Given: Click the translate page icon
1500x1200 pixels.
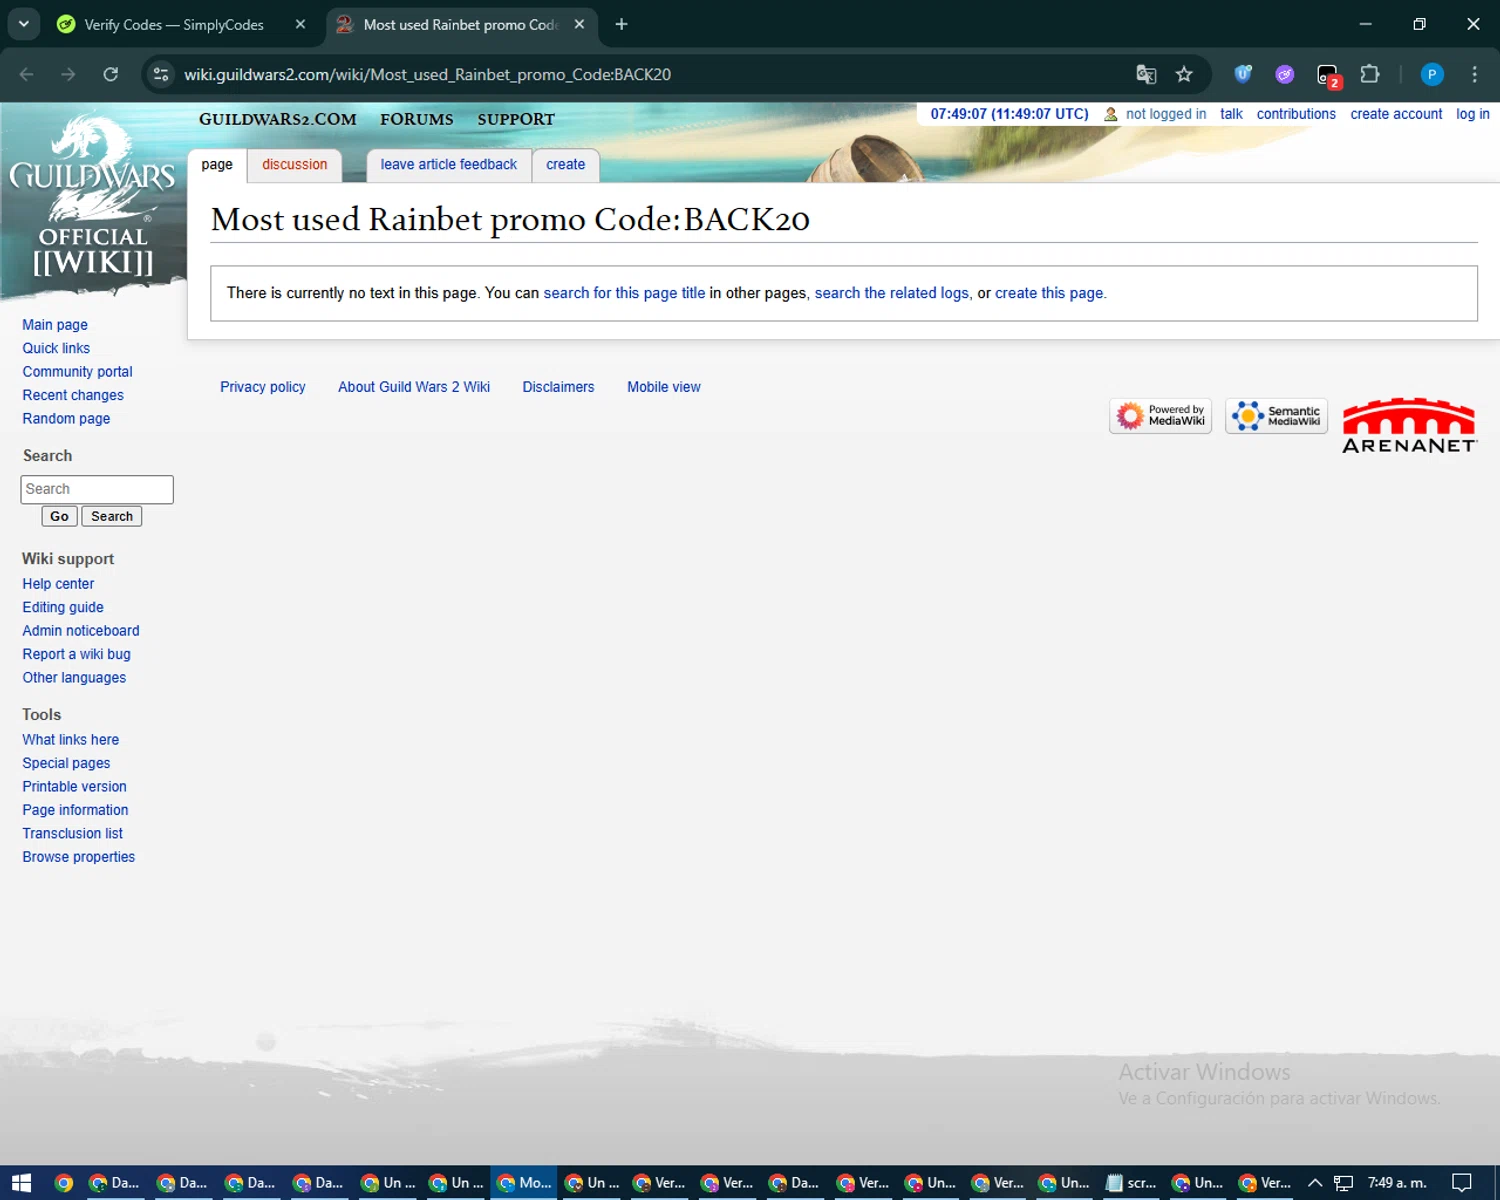Looking at the screenshot, I should [1146, 74].
